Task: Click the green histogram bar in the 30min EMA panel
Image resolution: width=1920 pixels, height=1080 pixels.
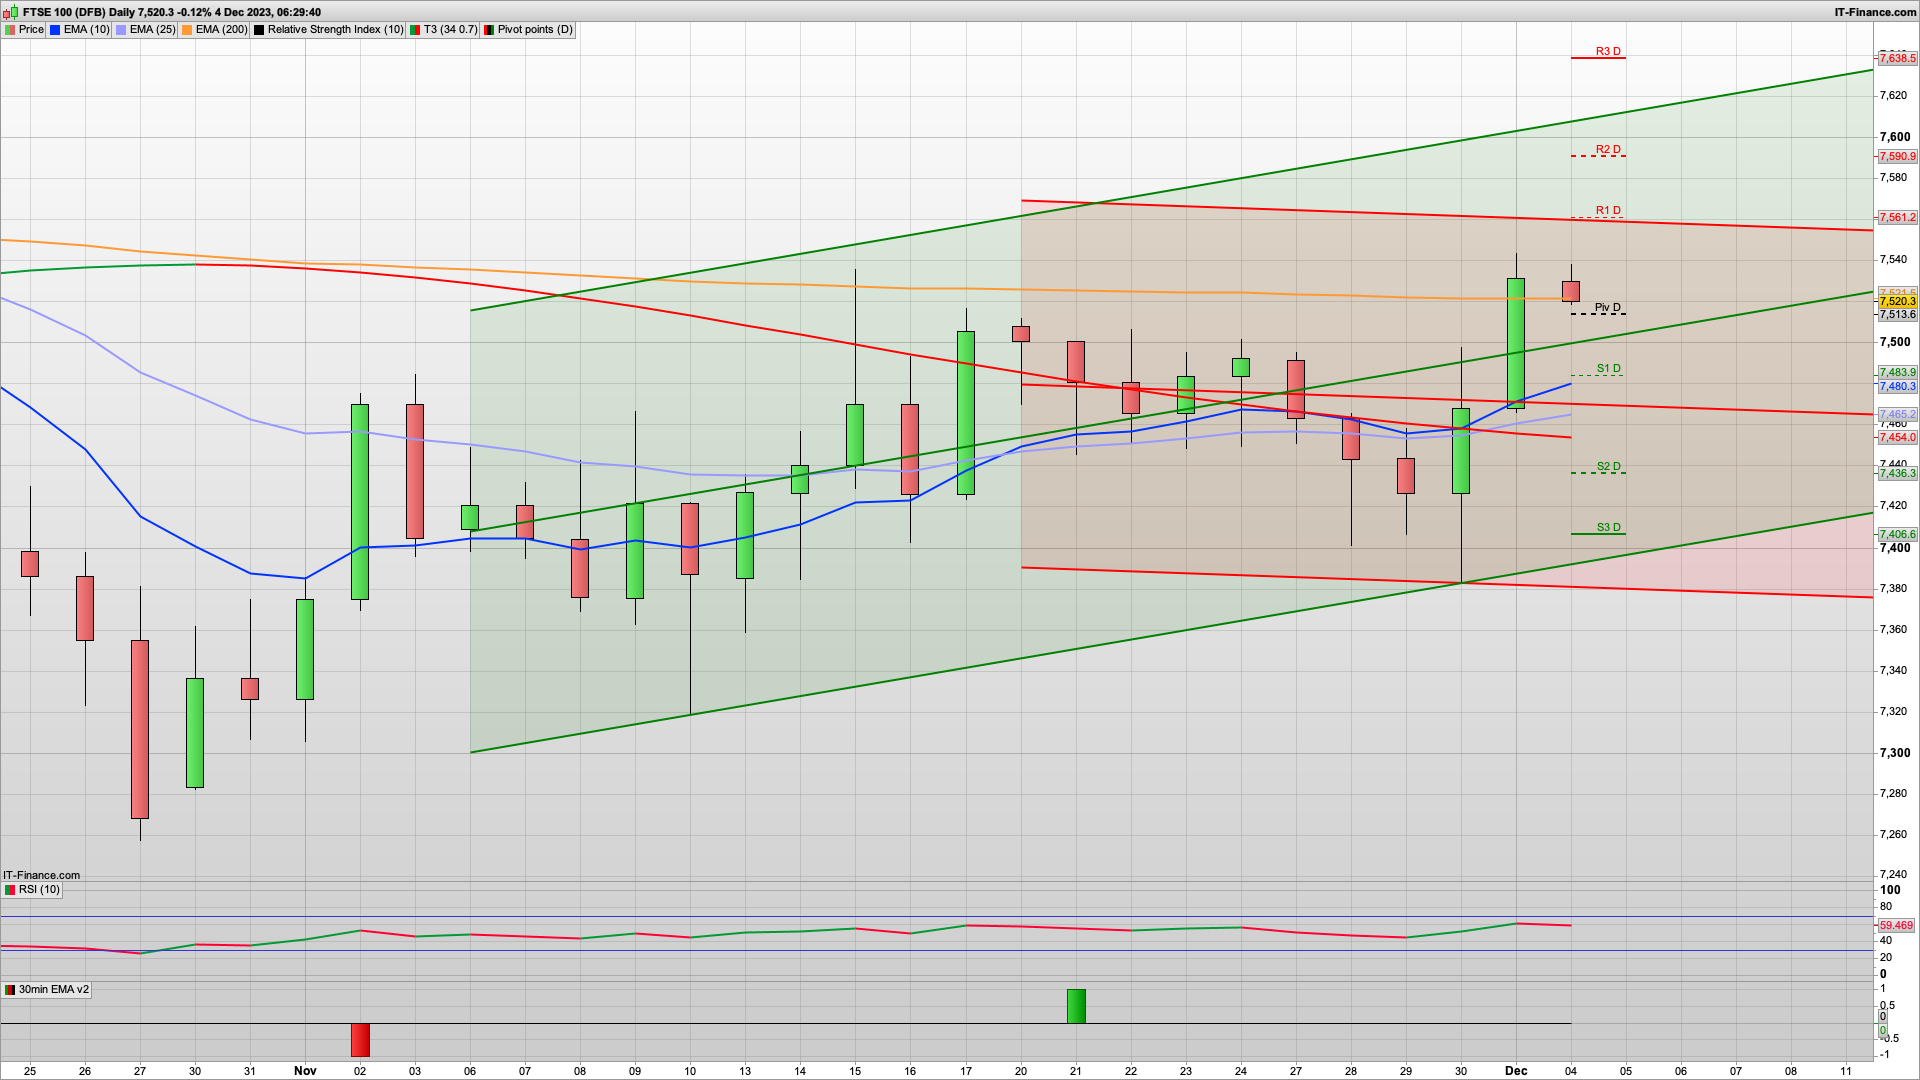Action: pos(1076,1006)
